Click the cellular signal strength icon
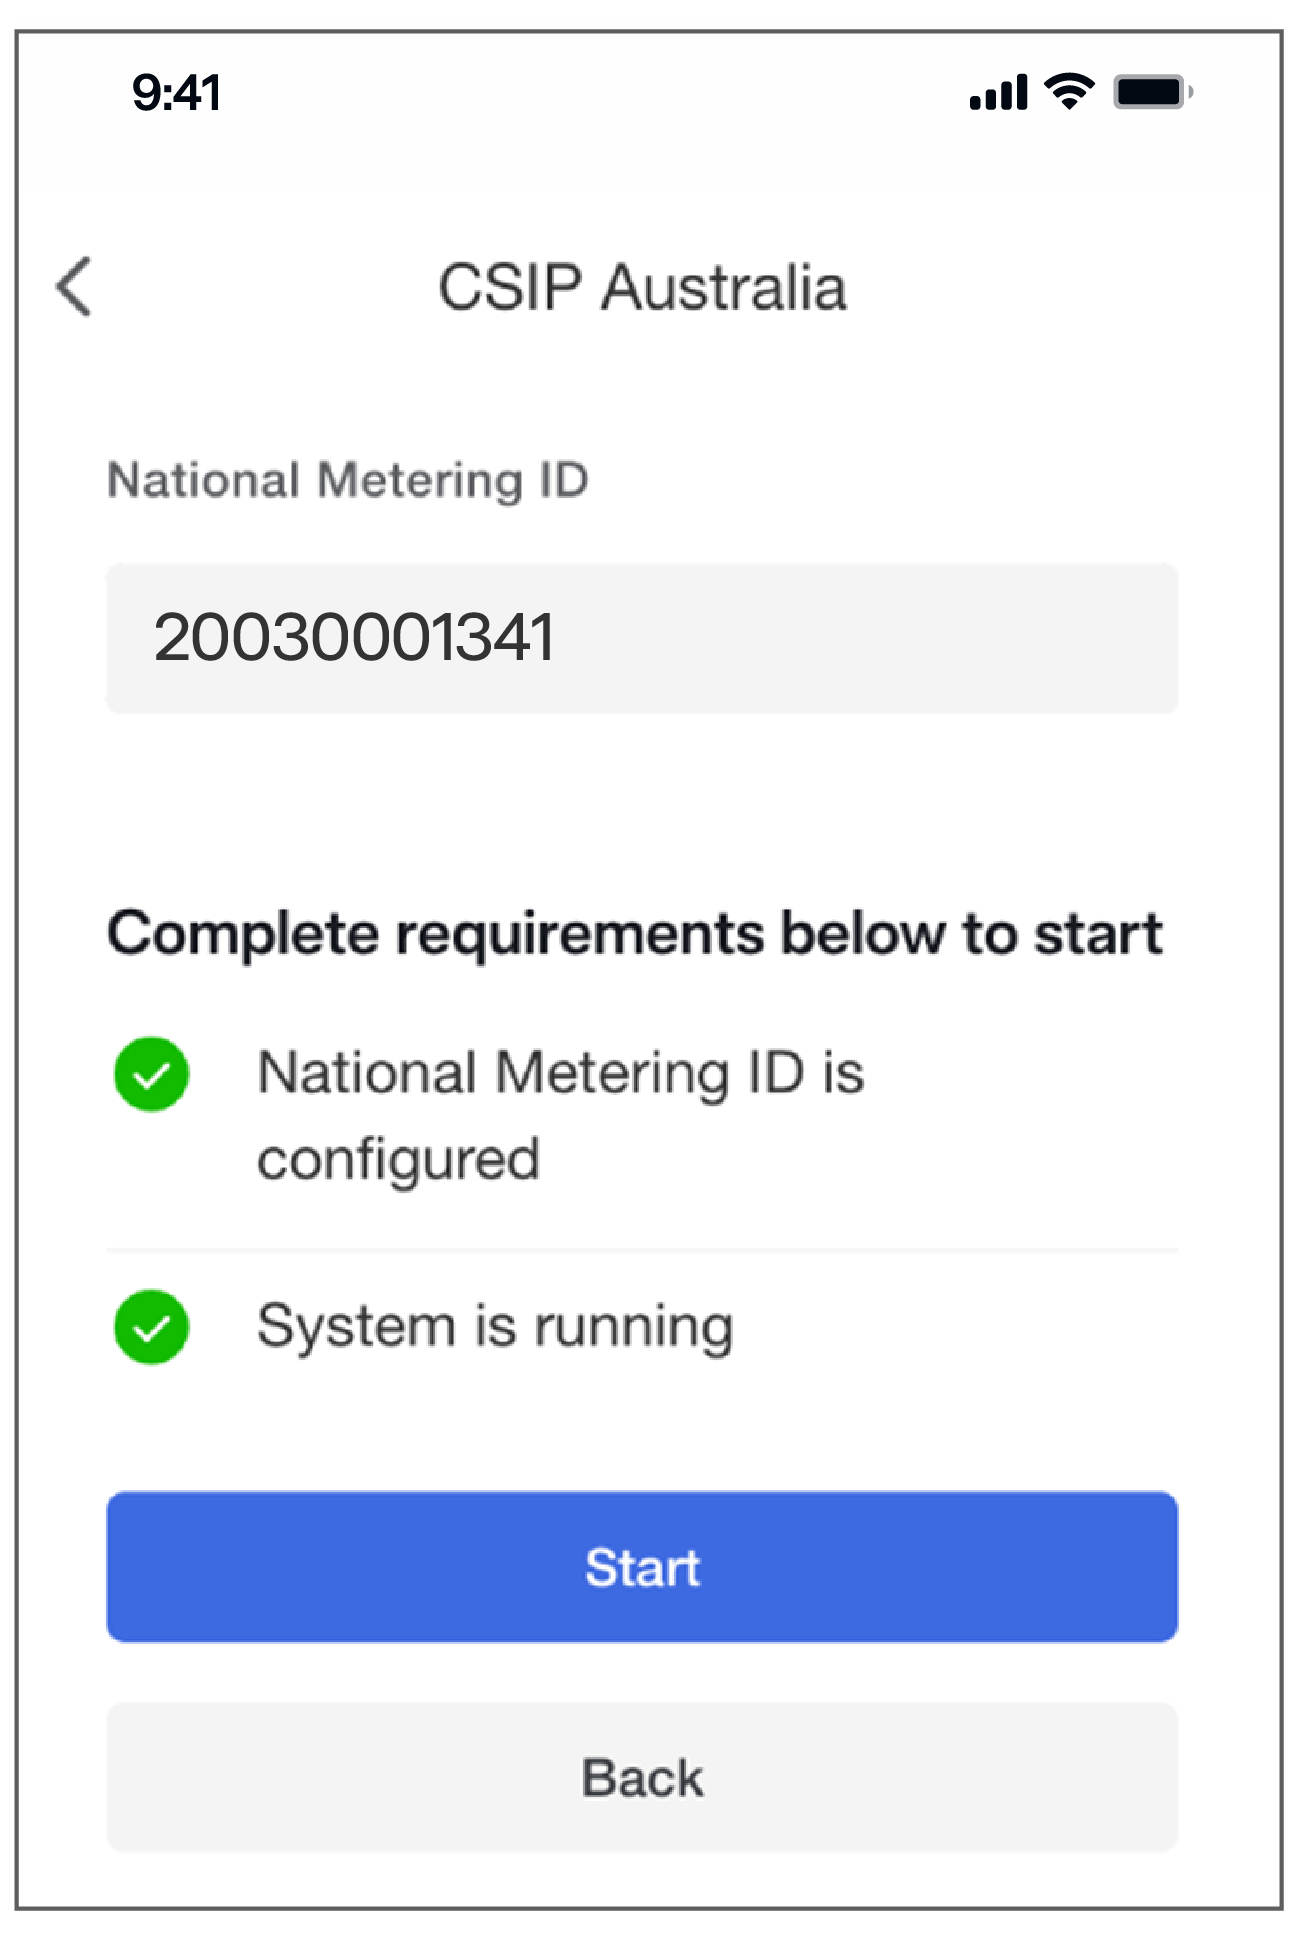Viewport: 1293px width, 1938px height. coord(998,92)
